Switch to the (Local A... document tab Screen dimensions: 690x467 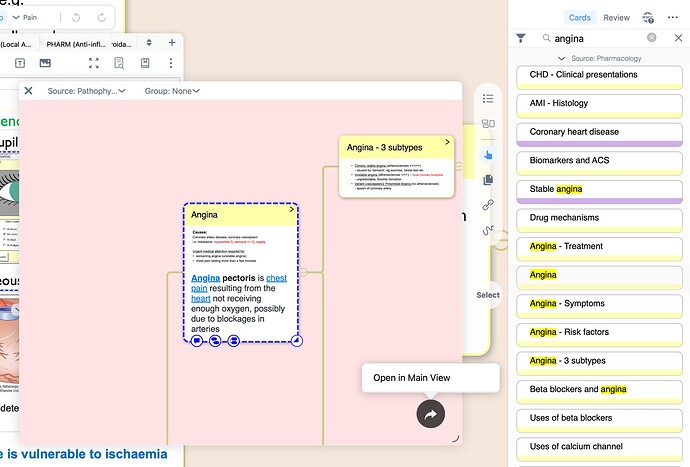[x=16, y=44]
